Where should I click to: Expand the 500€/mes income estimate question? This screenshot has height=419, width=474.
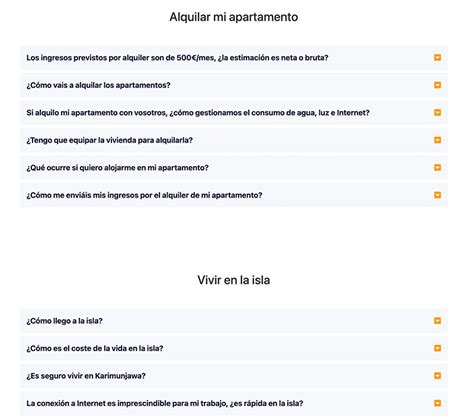point(234,58)
